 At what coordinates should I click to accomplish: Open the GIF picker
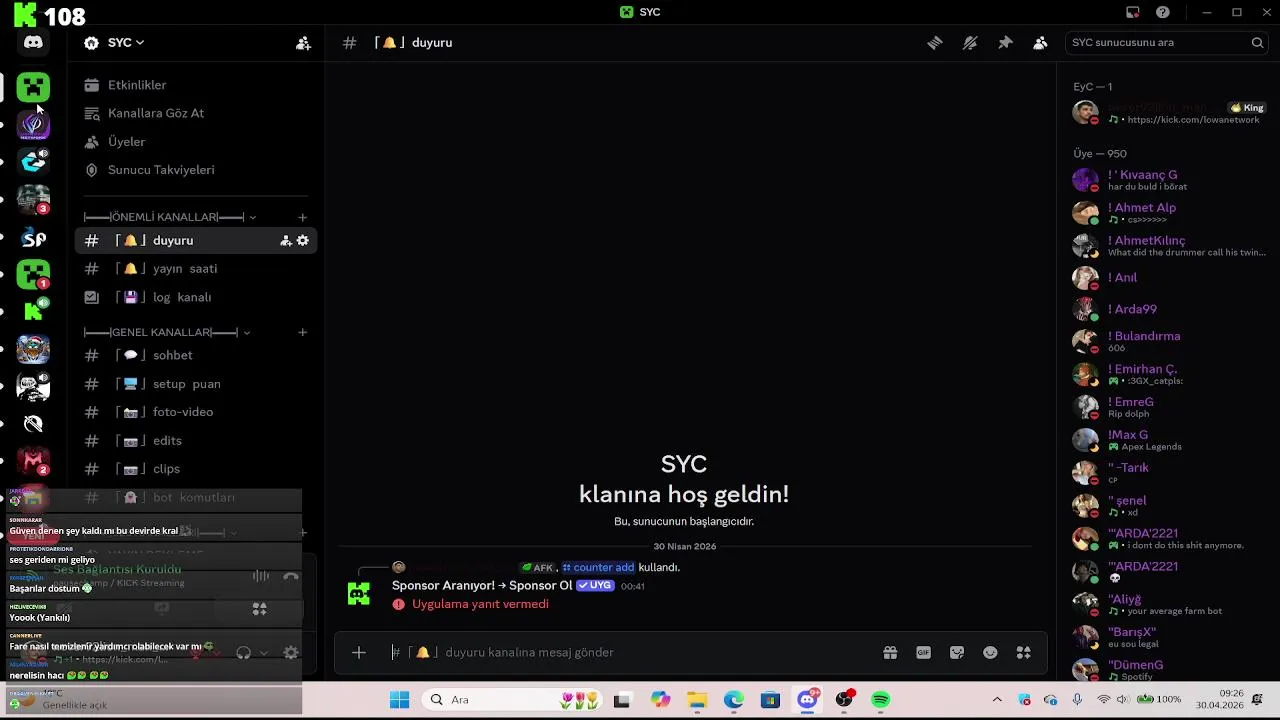click(923, 653)
